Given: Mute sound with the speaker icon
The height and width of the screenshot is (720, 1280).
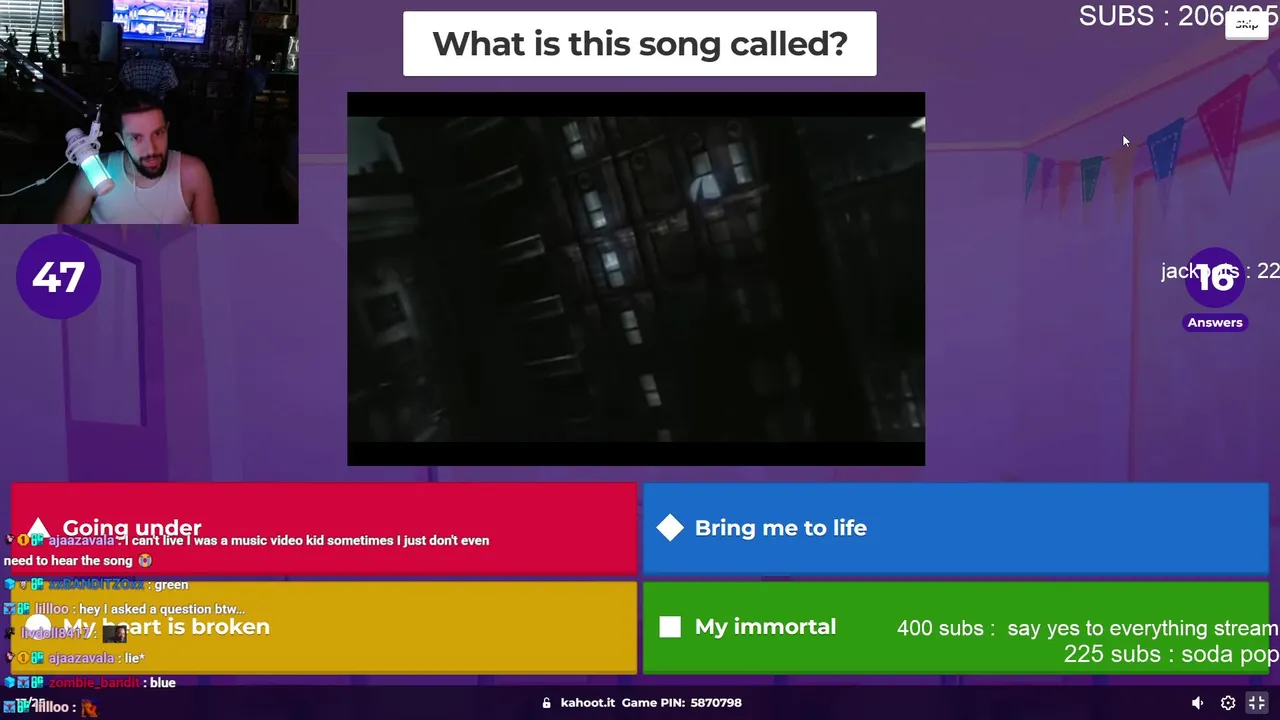Looking at the screenshot, I should 1197,703.
